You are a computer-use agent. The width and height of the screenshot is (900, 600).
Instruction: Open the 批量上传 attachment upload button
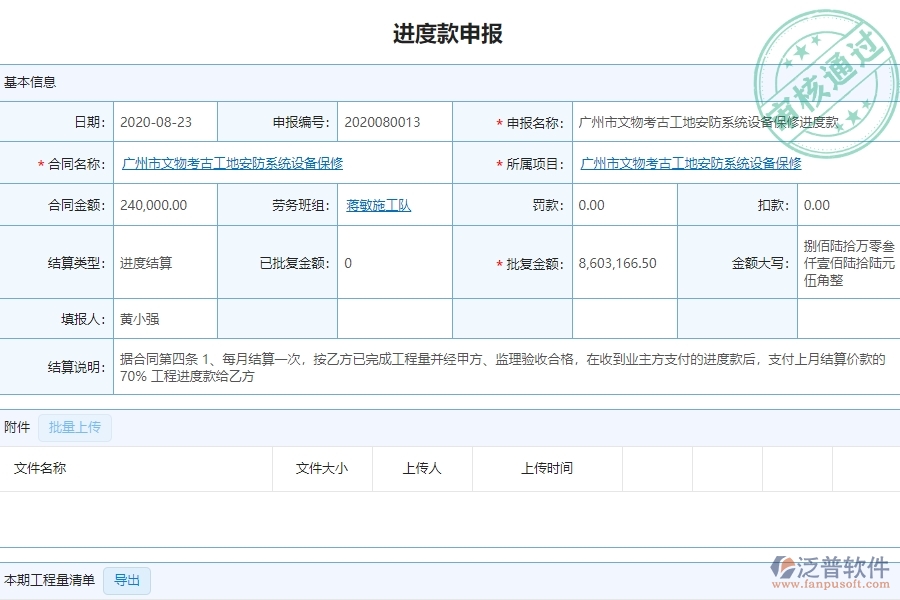coord(75,427)
